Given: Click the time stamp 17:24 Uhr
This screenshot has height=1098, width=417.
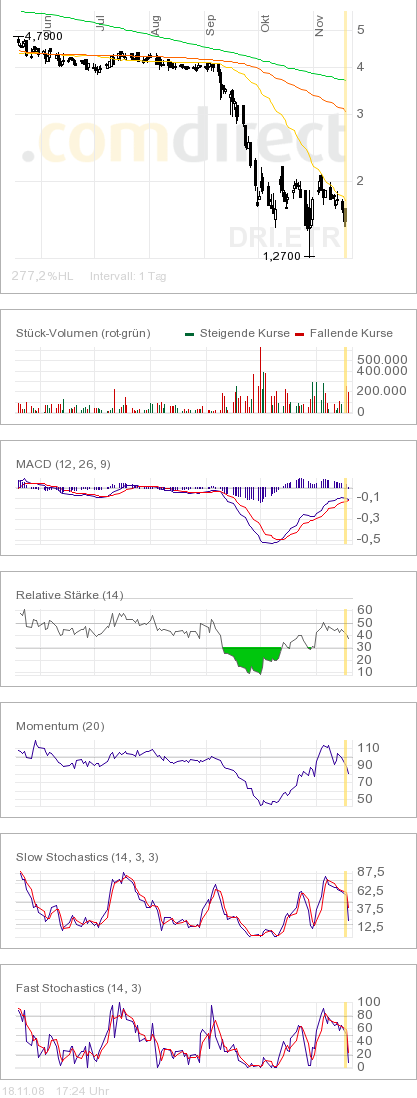Looking at the screenshot, I should [x=82, y=1091].
